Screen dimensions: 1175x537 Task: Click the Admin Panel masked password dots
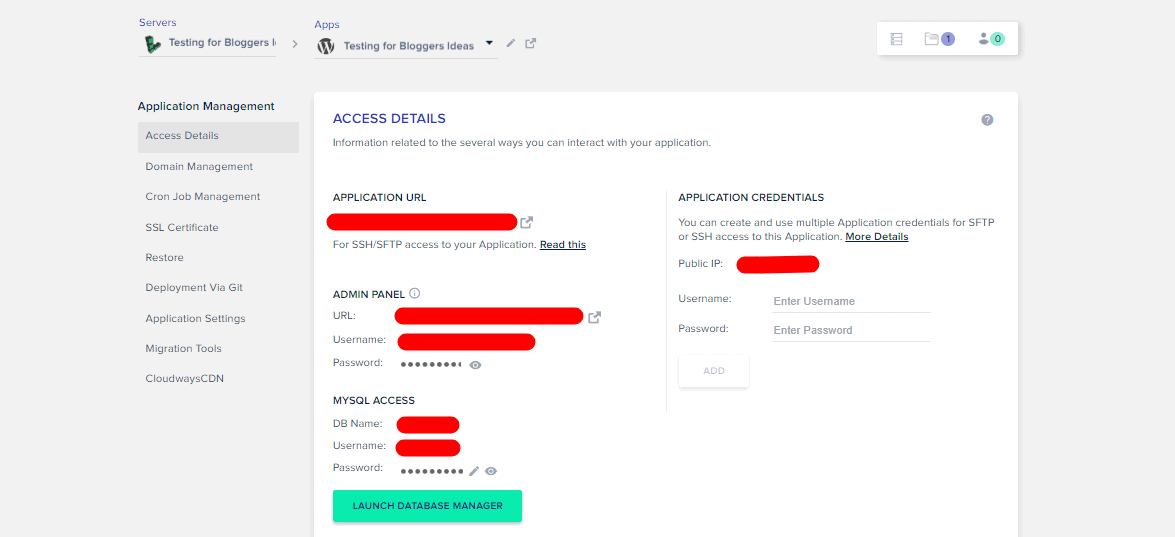click(431, 365)
